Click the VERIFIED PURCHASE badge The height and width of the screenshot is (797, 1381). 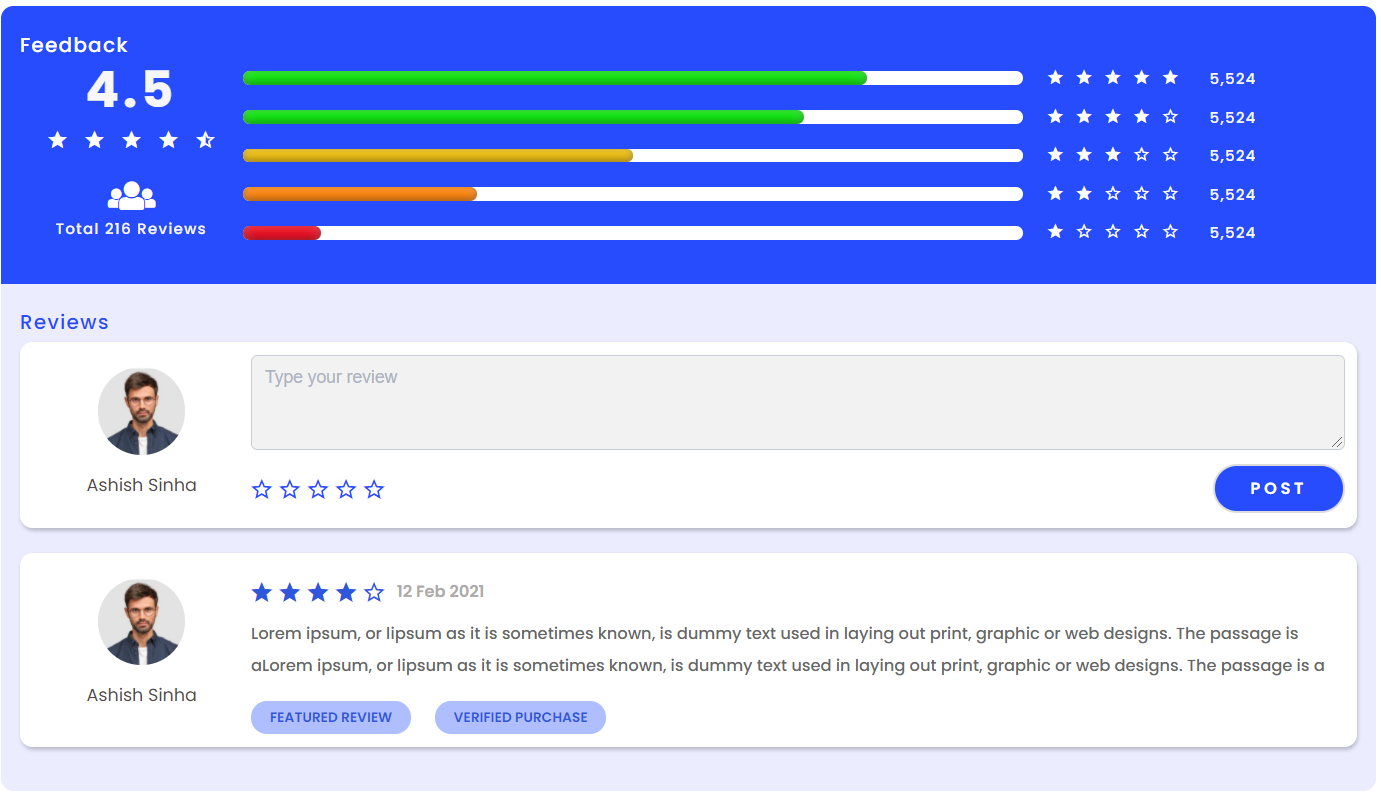click(x=520, y=718)
